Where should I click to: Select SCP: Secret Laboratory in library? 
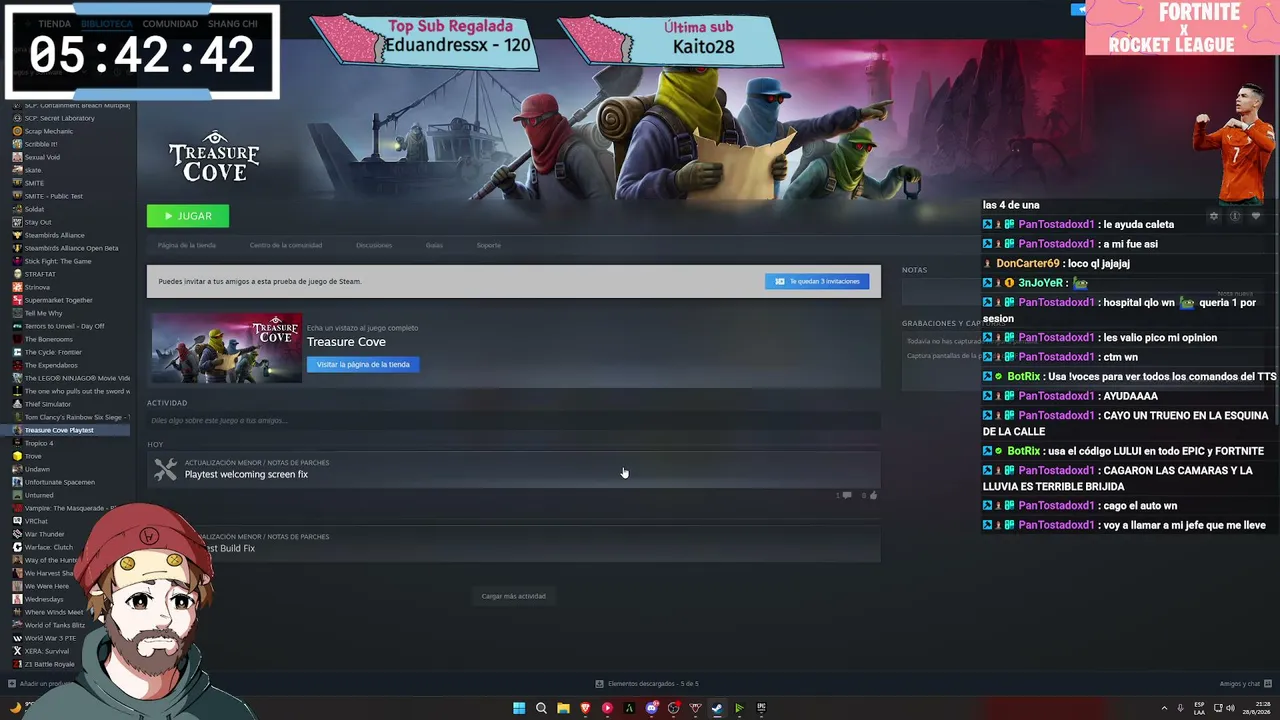pyautogui.click(x=60, y=118)
